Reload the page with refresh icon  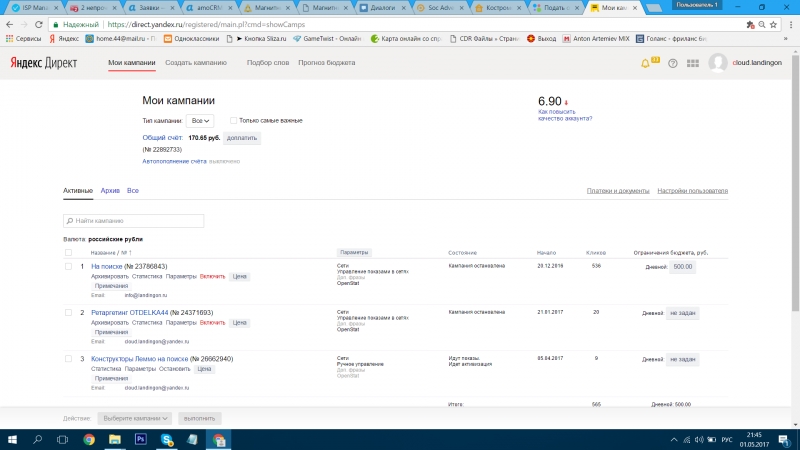[x=39, y=24]
